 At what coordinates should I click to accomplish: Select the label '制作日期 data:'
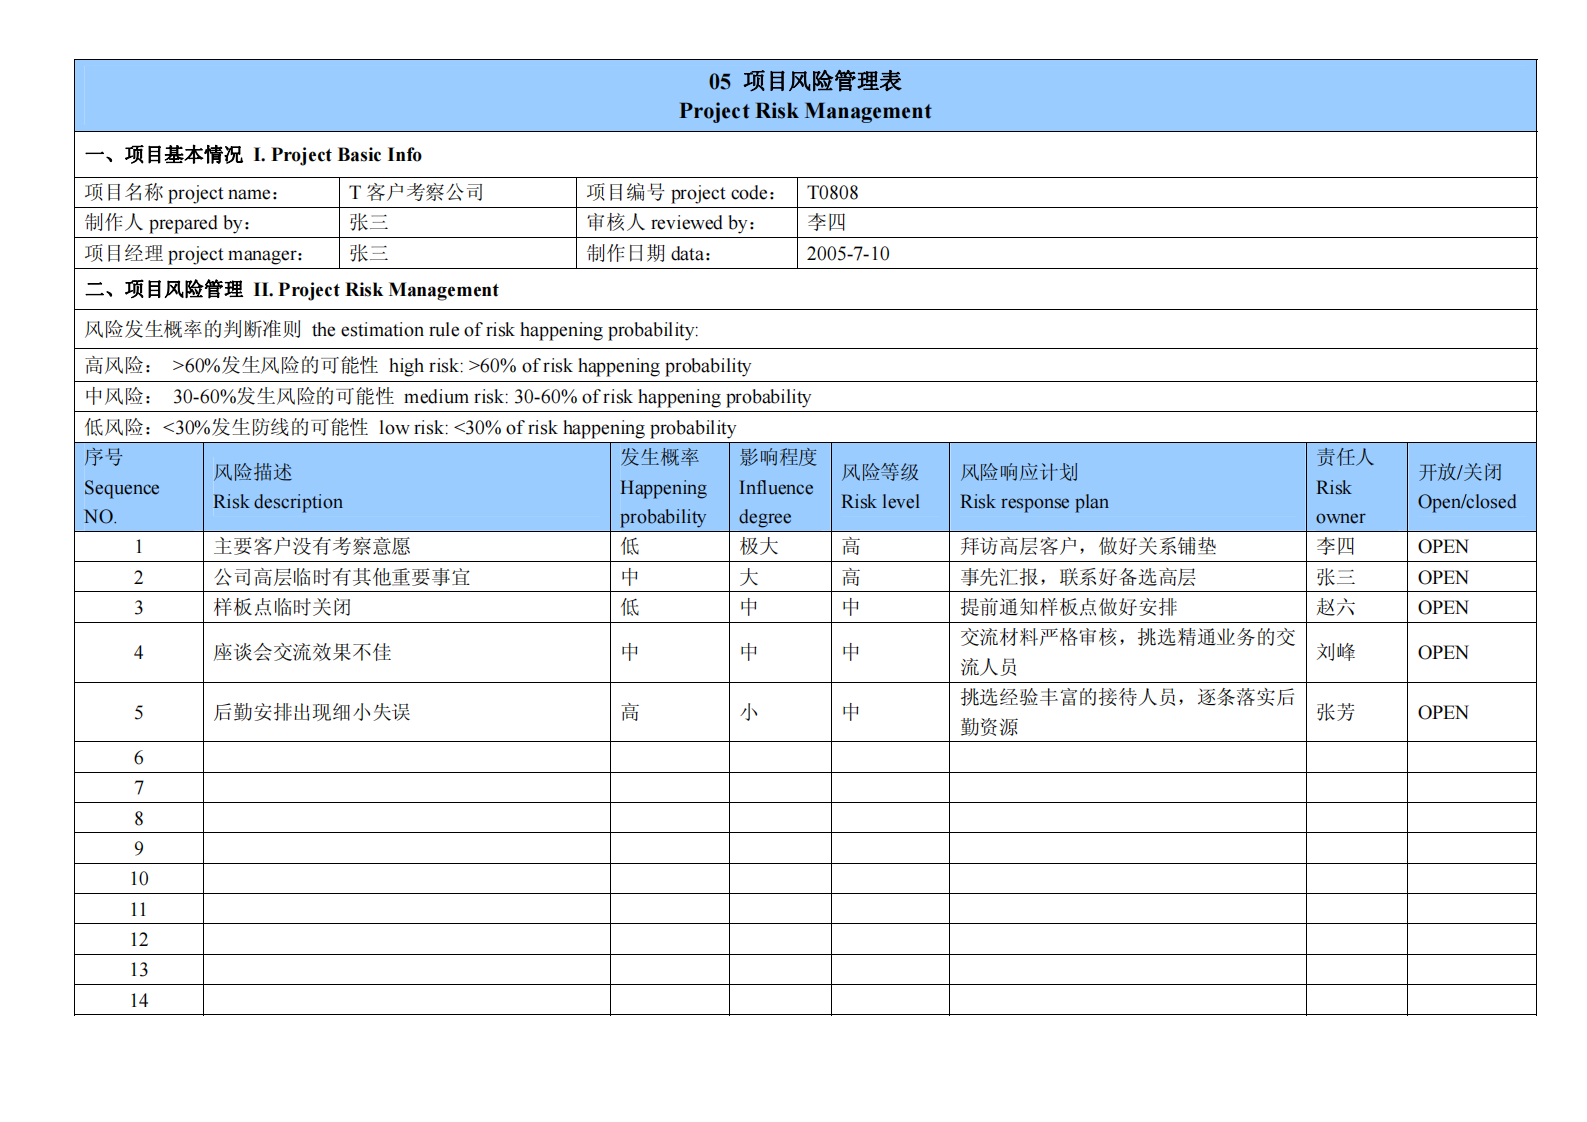[650, 254]
